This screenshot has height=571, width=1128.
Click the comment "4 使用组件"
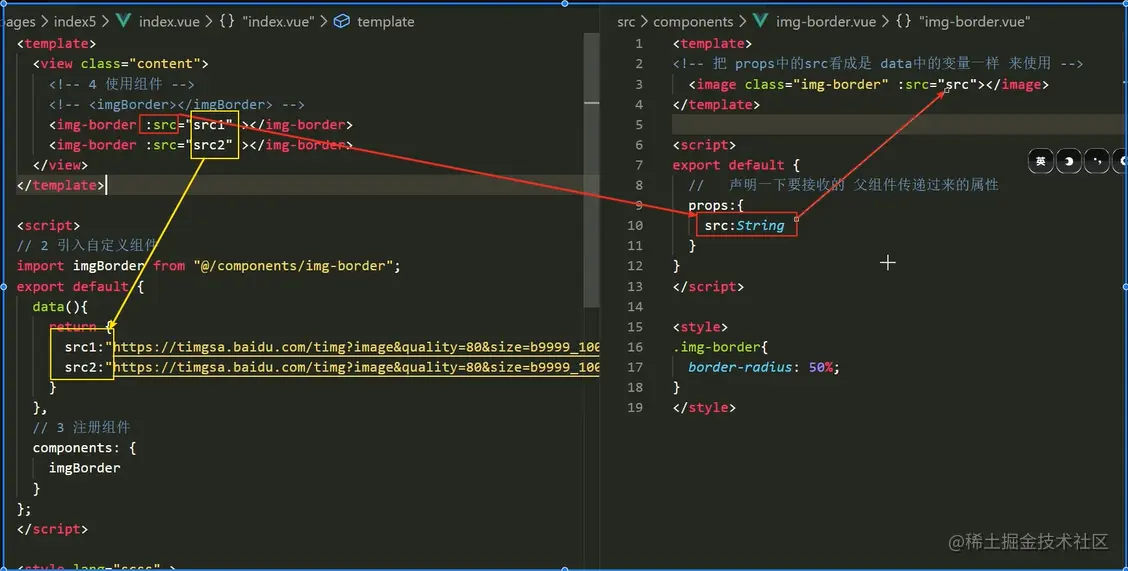(122, 84)
